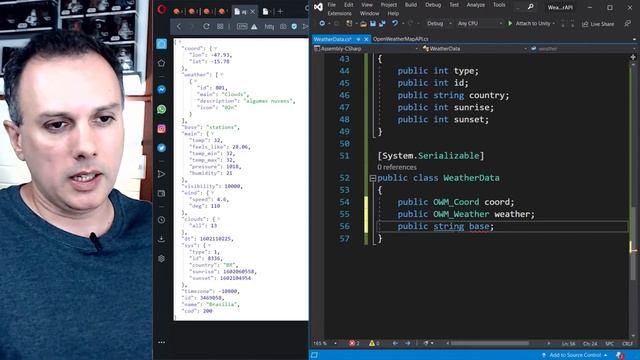Open the Opera sidebar downloads icon
The width and height of the screenshot is (640, 360).
[162, 239]
